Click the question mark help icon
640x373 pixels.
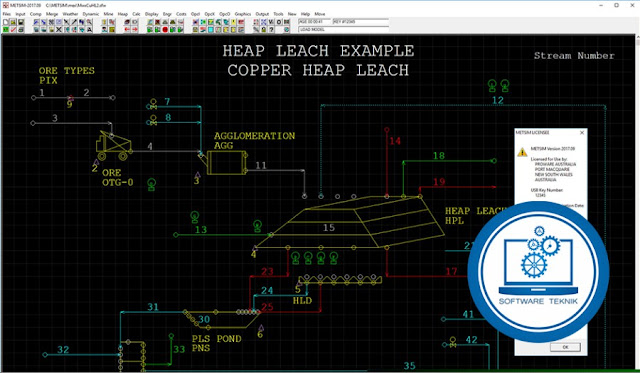271,30
